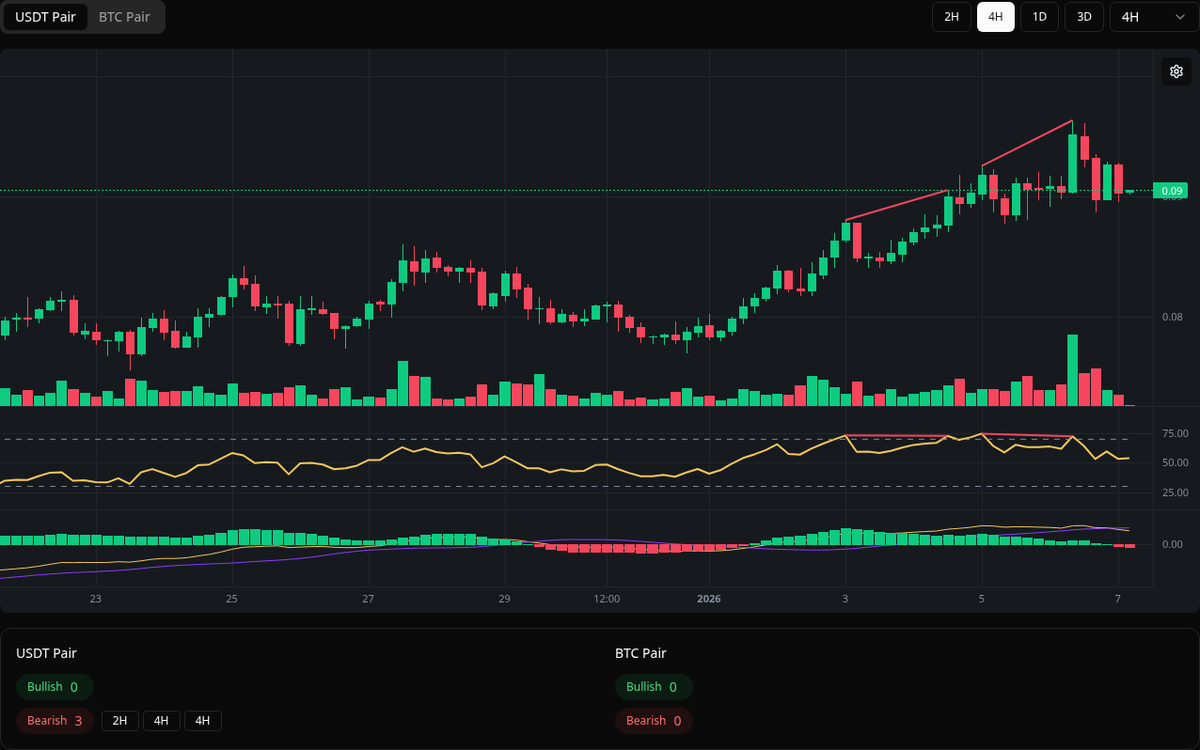Open the 4H timeframe dropdown at top right

coord(1150,17)
